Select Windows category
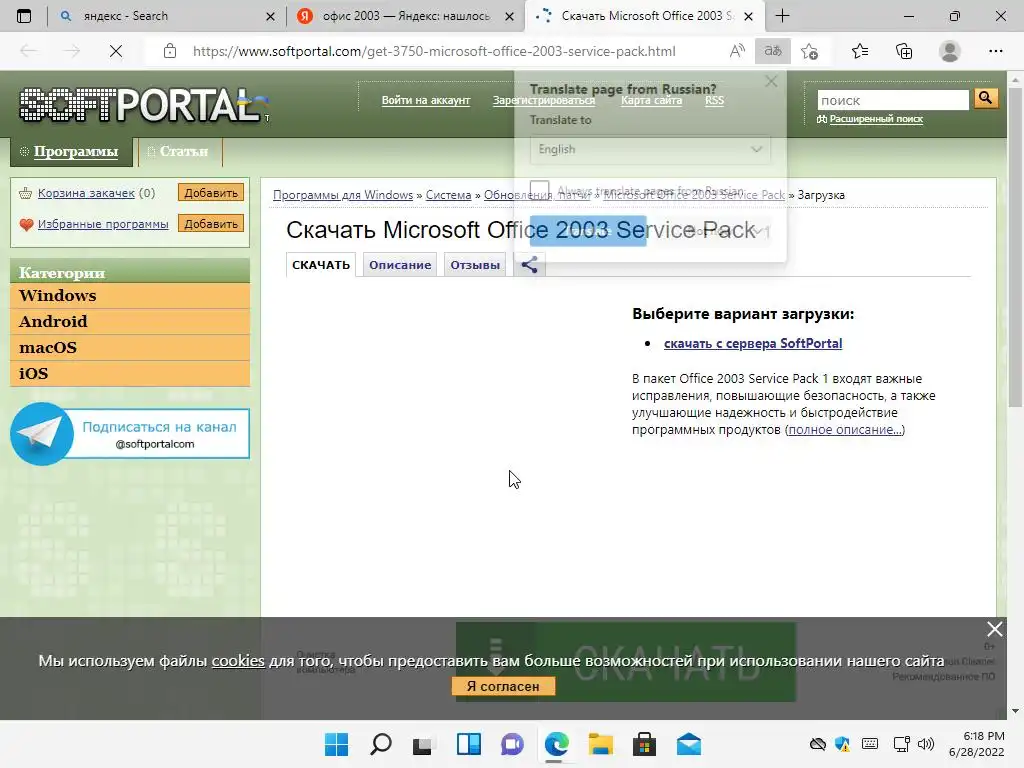Screen dimensions: 1024x768 click(130, 295)
